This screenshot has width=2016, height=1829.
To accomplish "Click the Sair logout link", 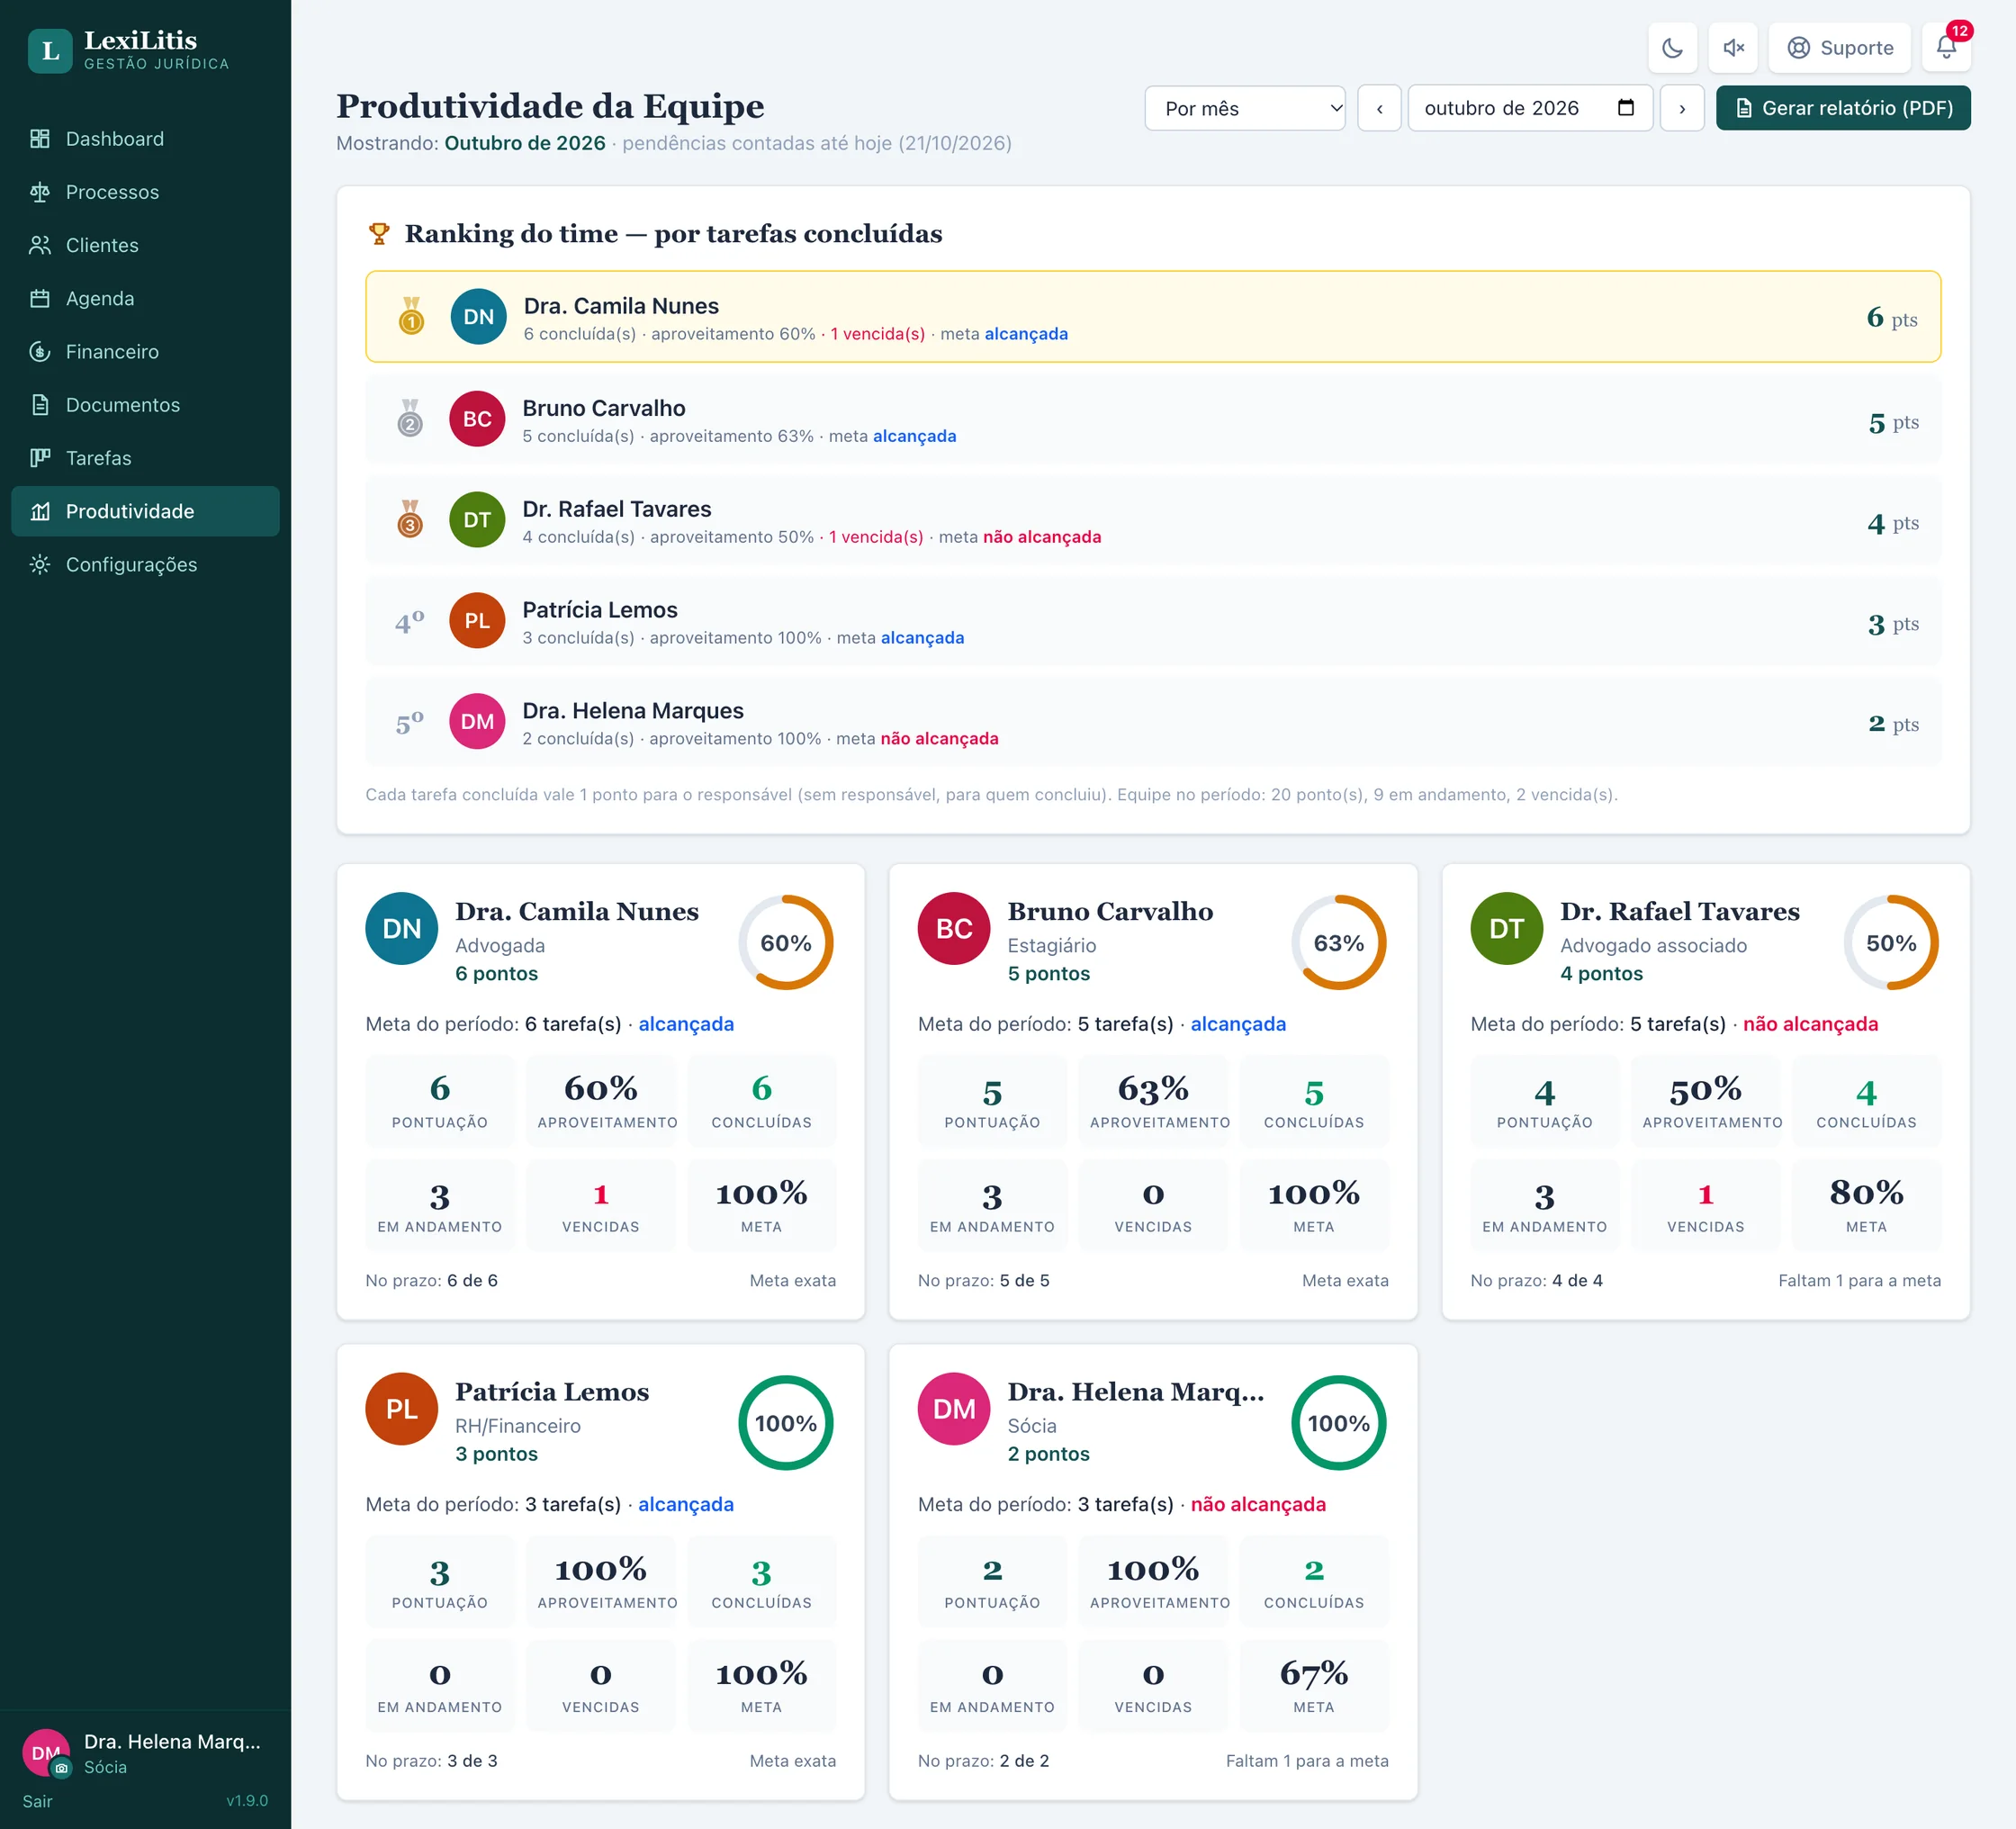I will tap(37, 1801).
